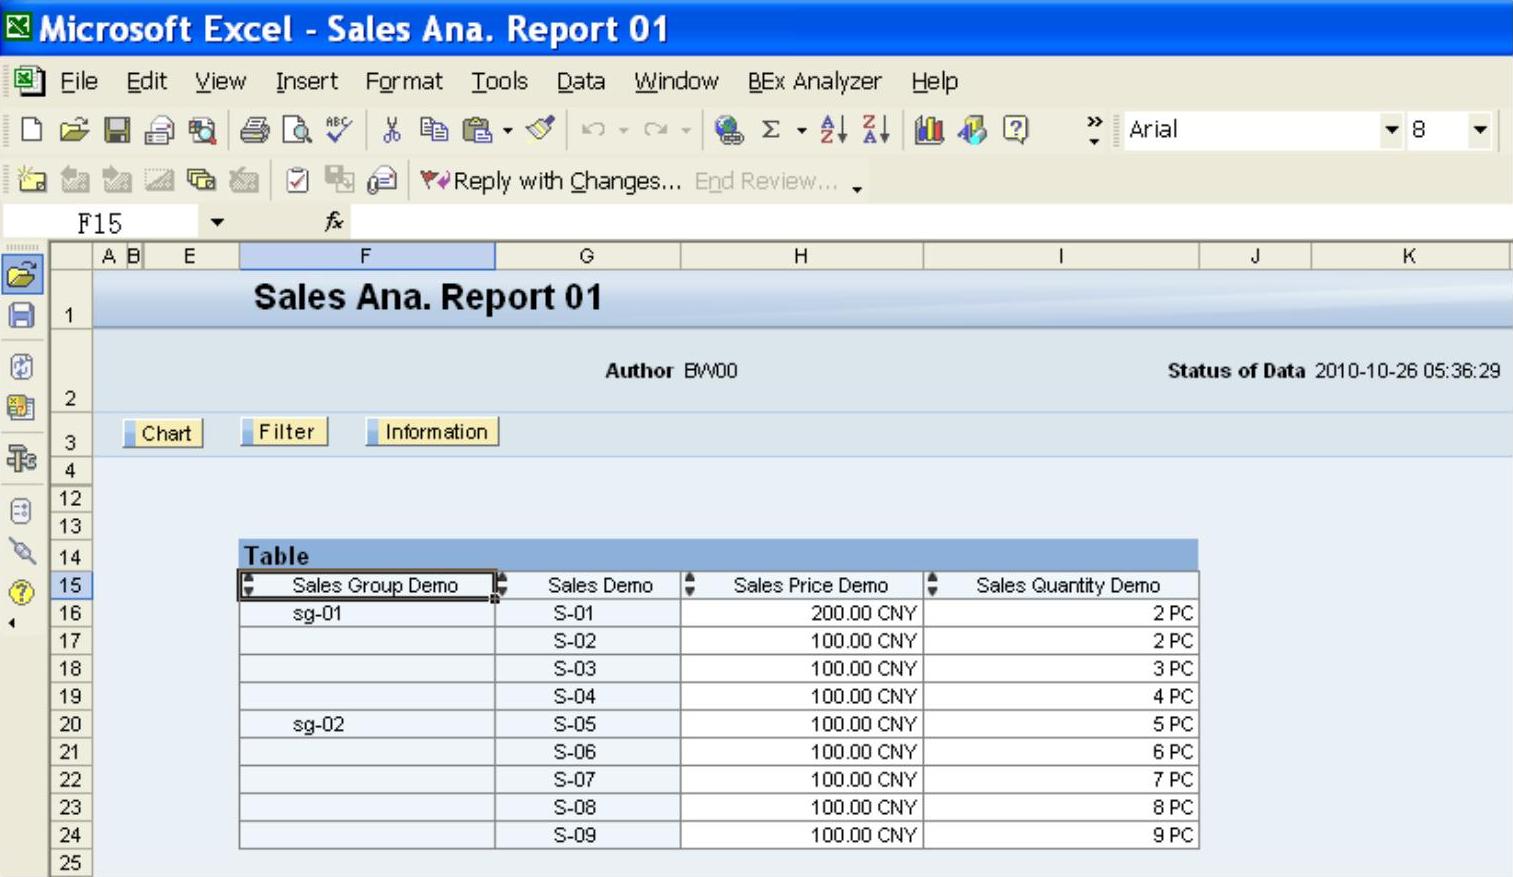Click the Format Painter brush icon
1513x877 pixels.
(541, 129)
